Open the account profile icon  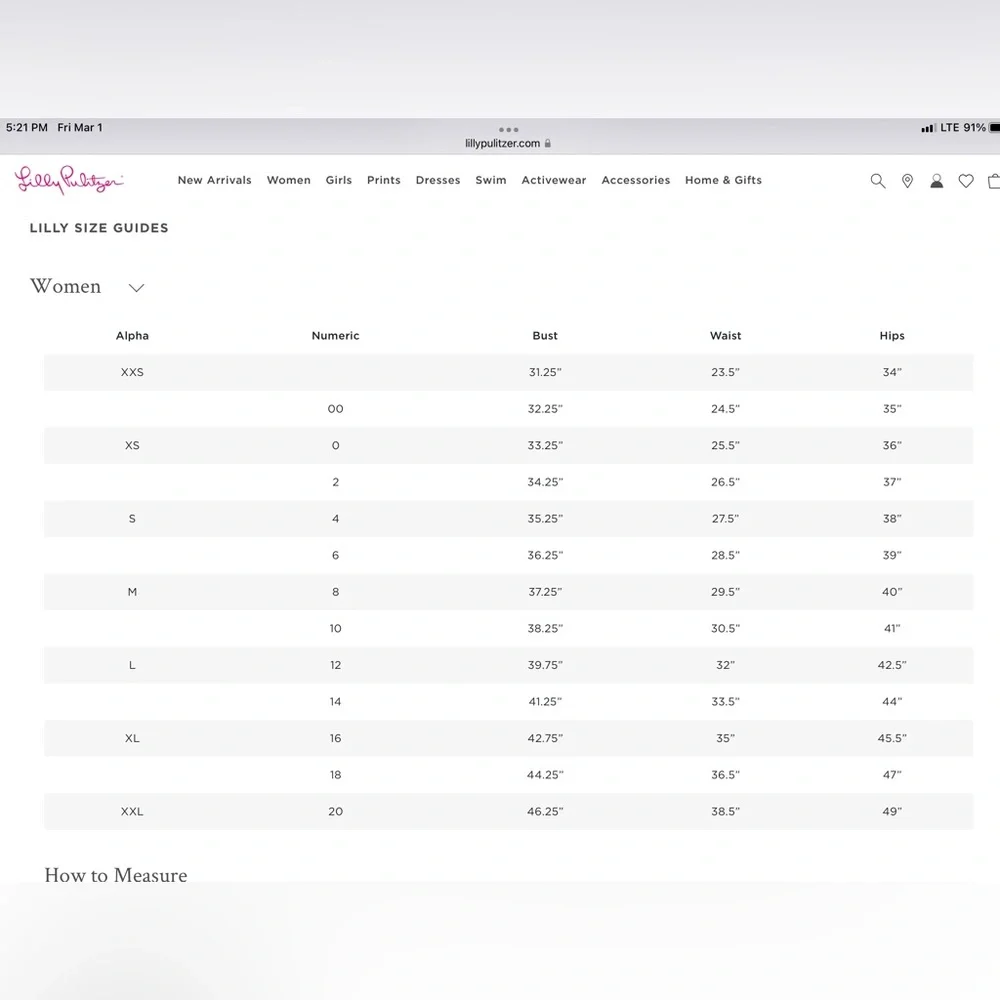click(936, 181)
